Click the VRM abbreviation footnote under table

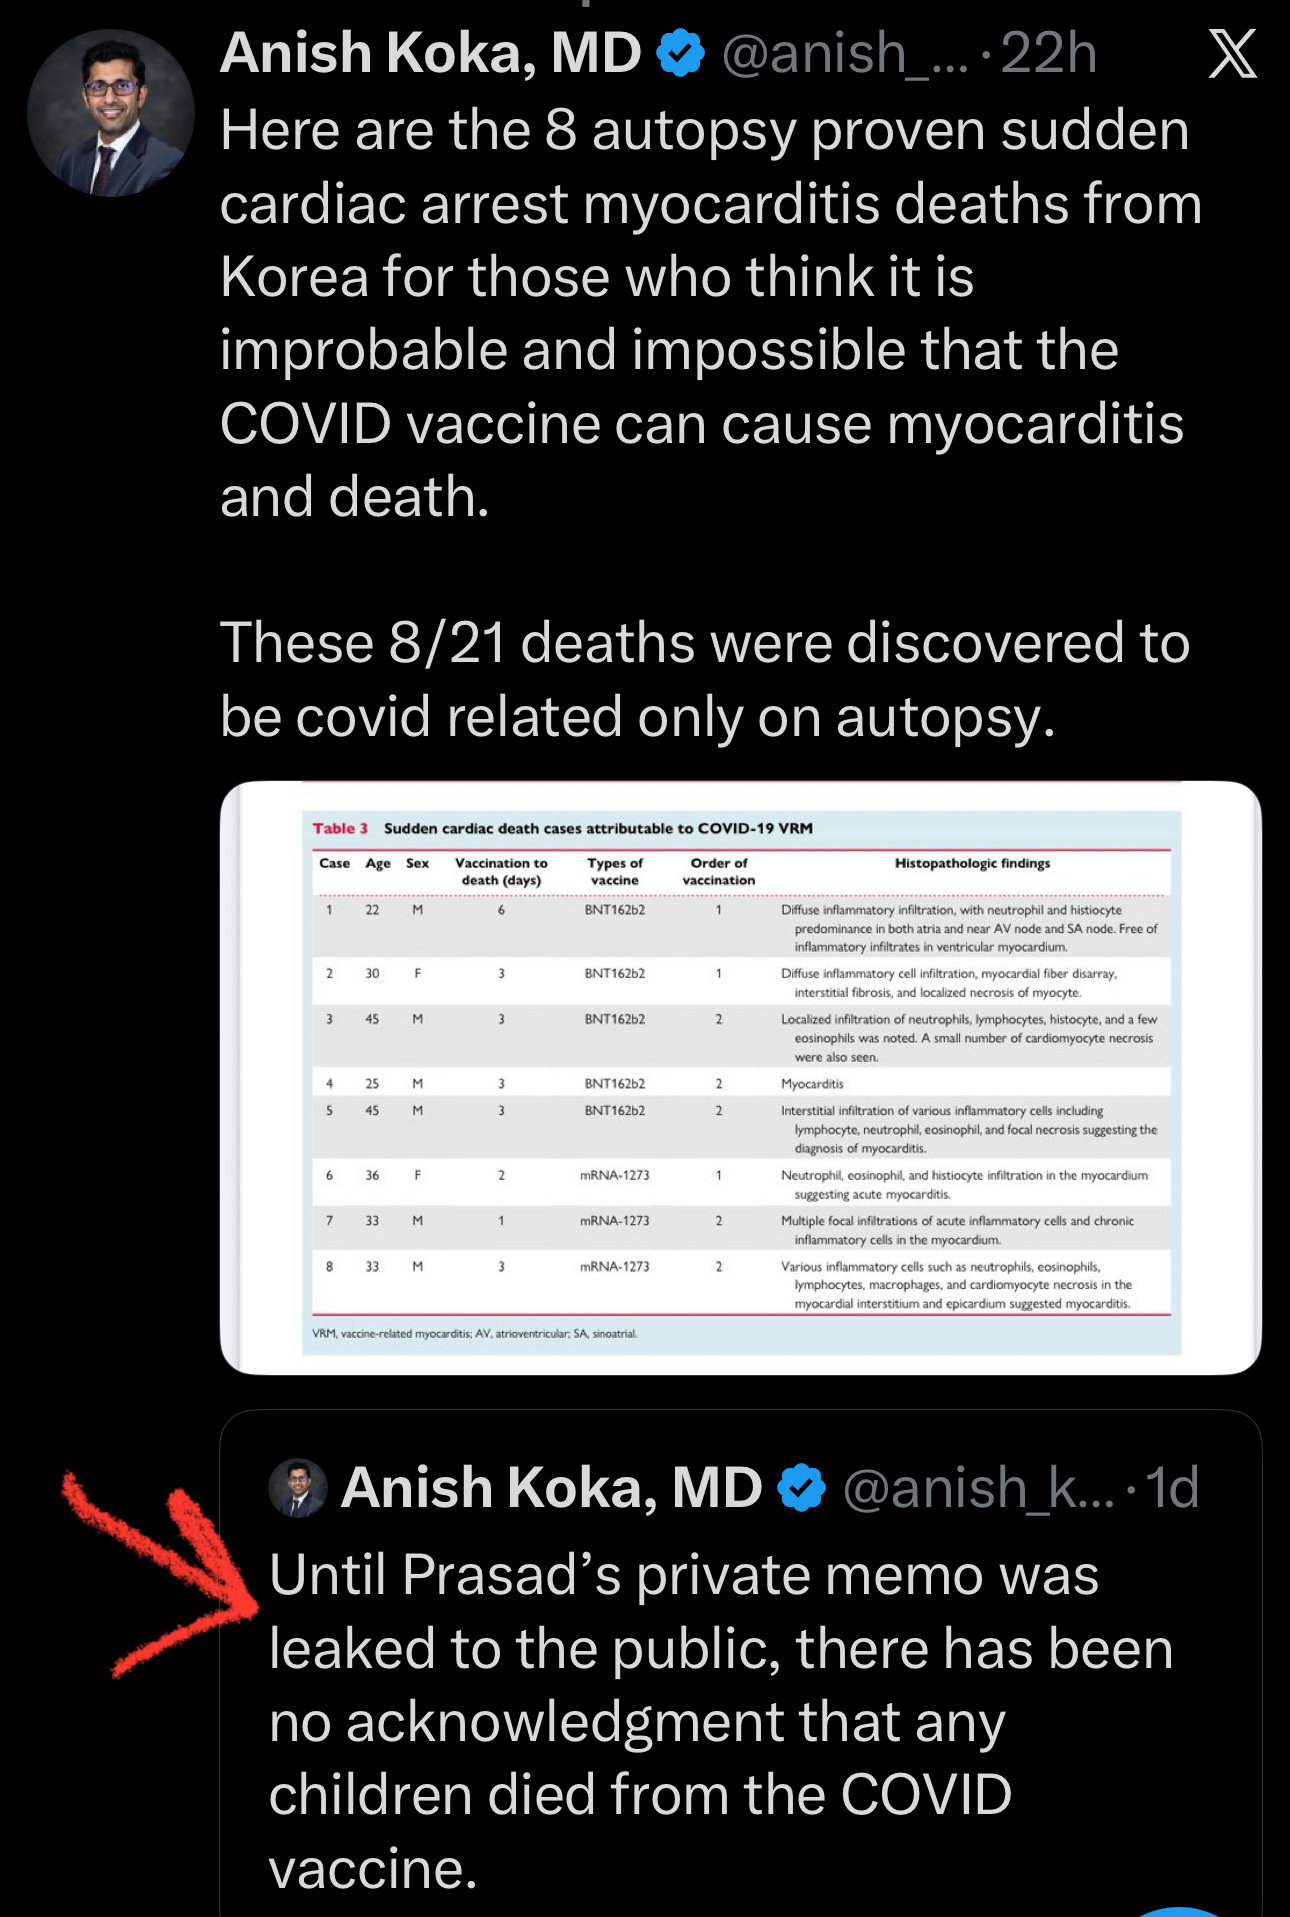point(474,1333)
